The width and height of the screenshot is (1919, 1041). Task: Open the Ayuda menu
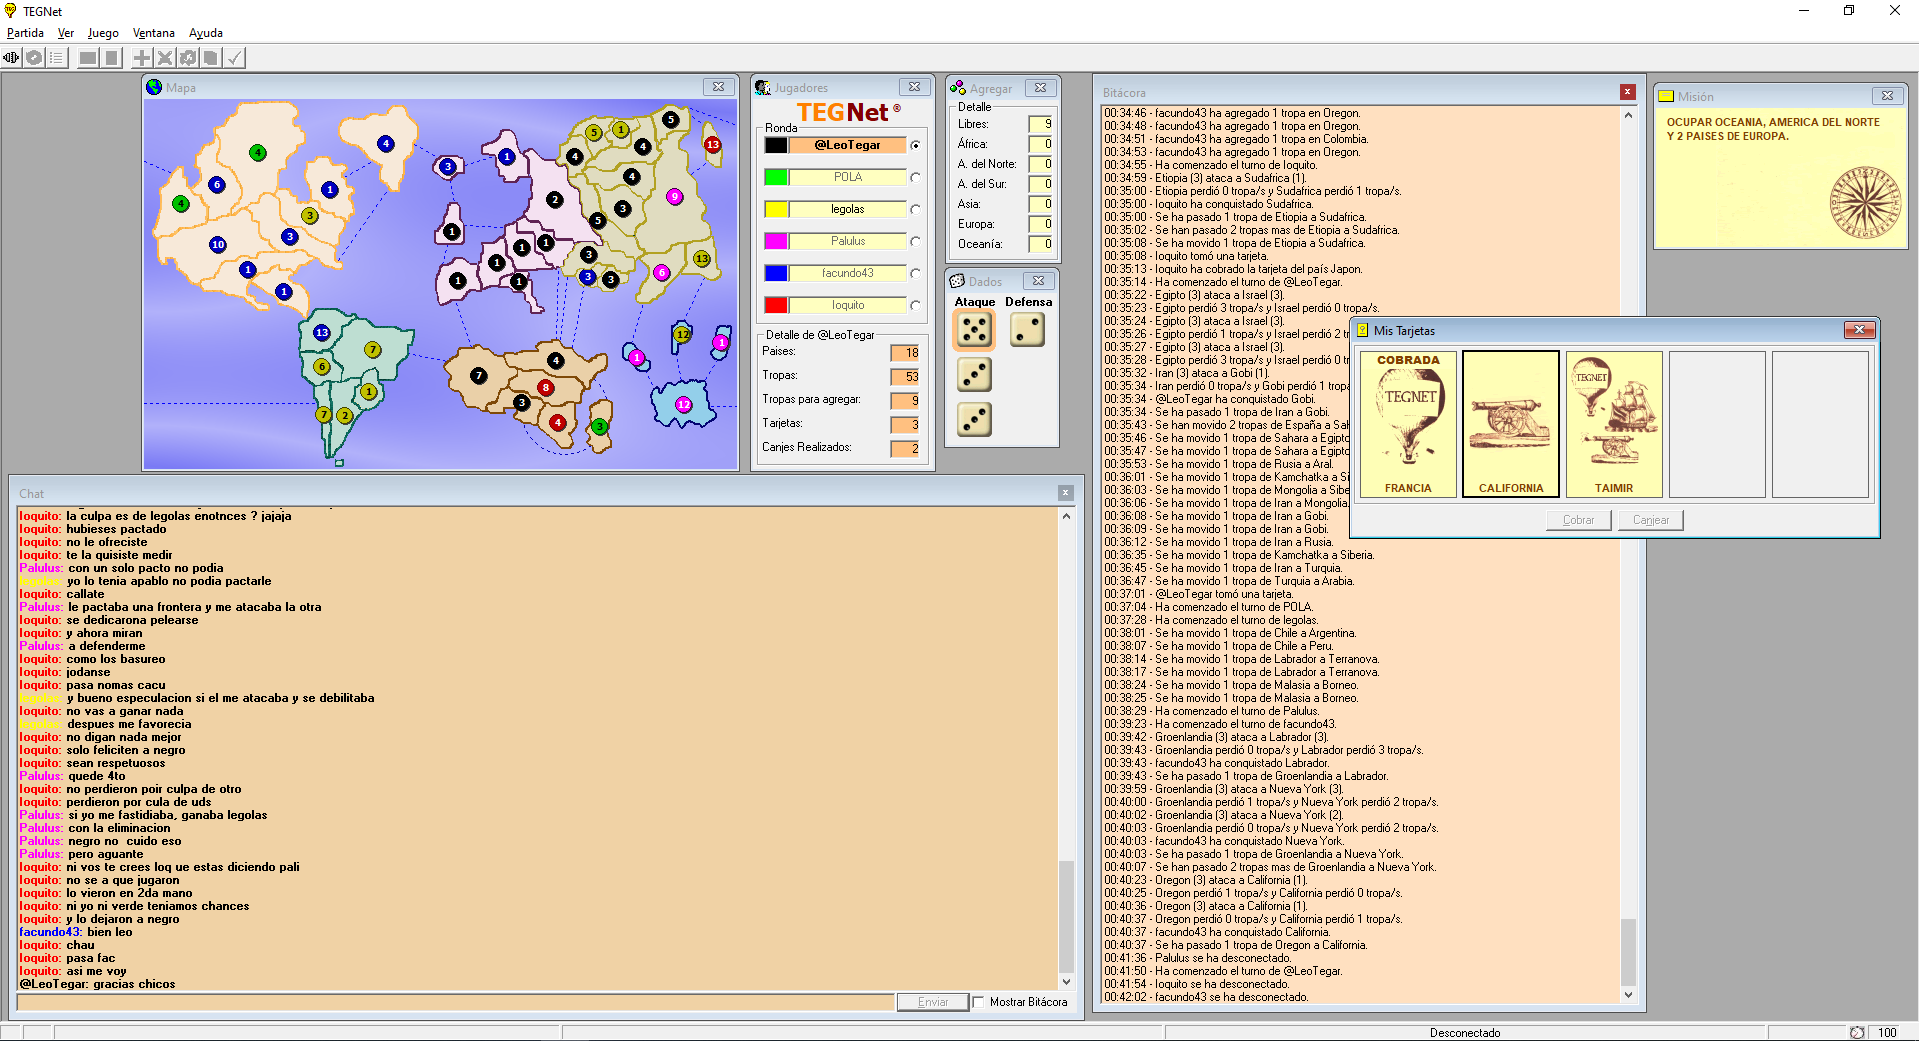click(206, 33)
